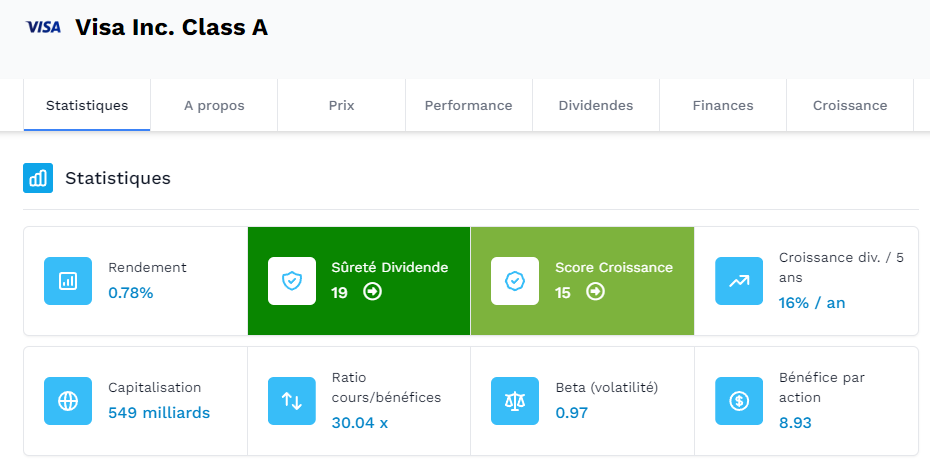This screenshot has width=930, height=472.
Task: Click the growth score 15
Action: pos(563,292)
